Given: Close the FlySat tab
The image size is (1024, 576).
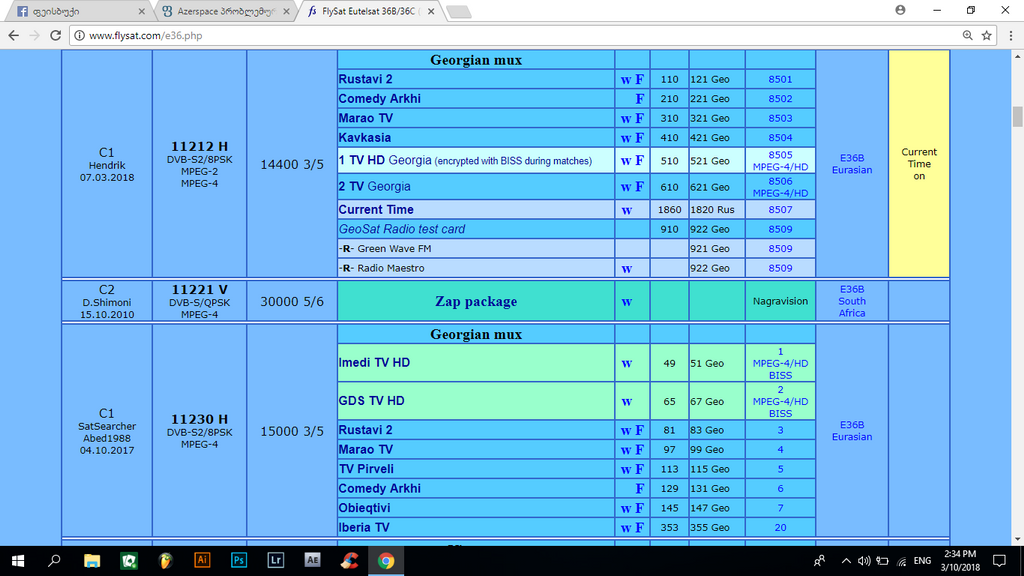Looking at the screenshot, I should (x=430, y=11).
